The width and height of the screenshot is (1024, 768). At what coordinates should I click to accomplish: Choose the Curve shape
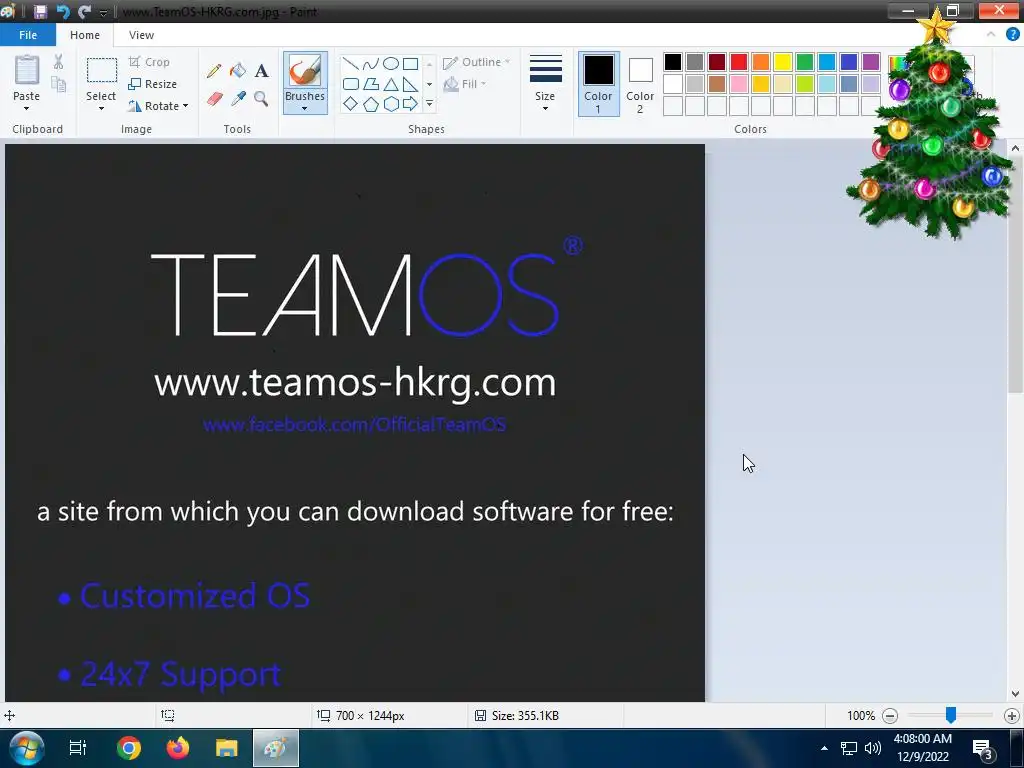[370, 64]
